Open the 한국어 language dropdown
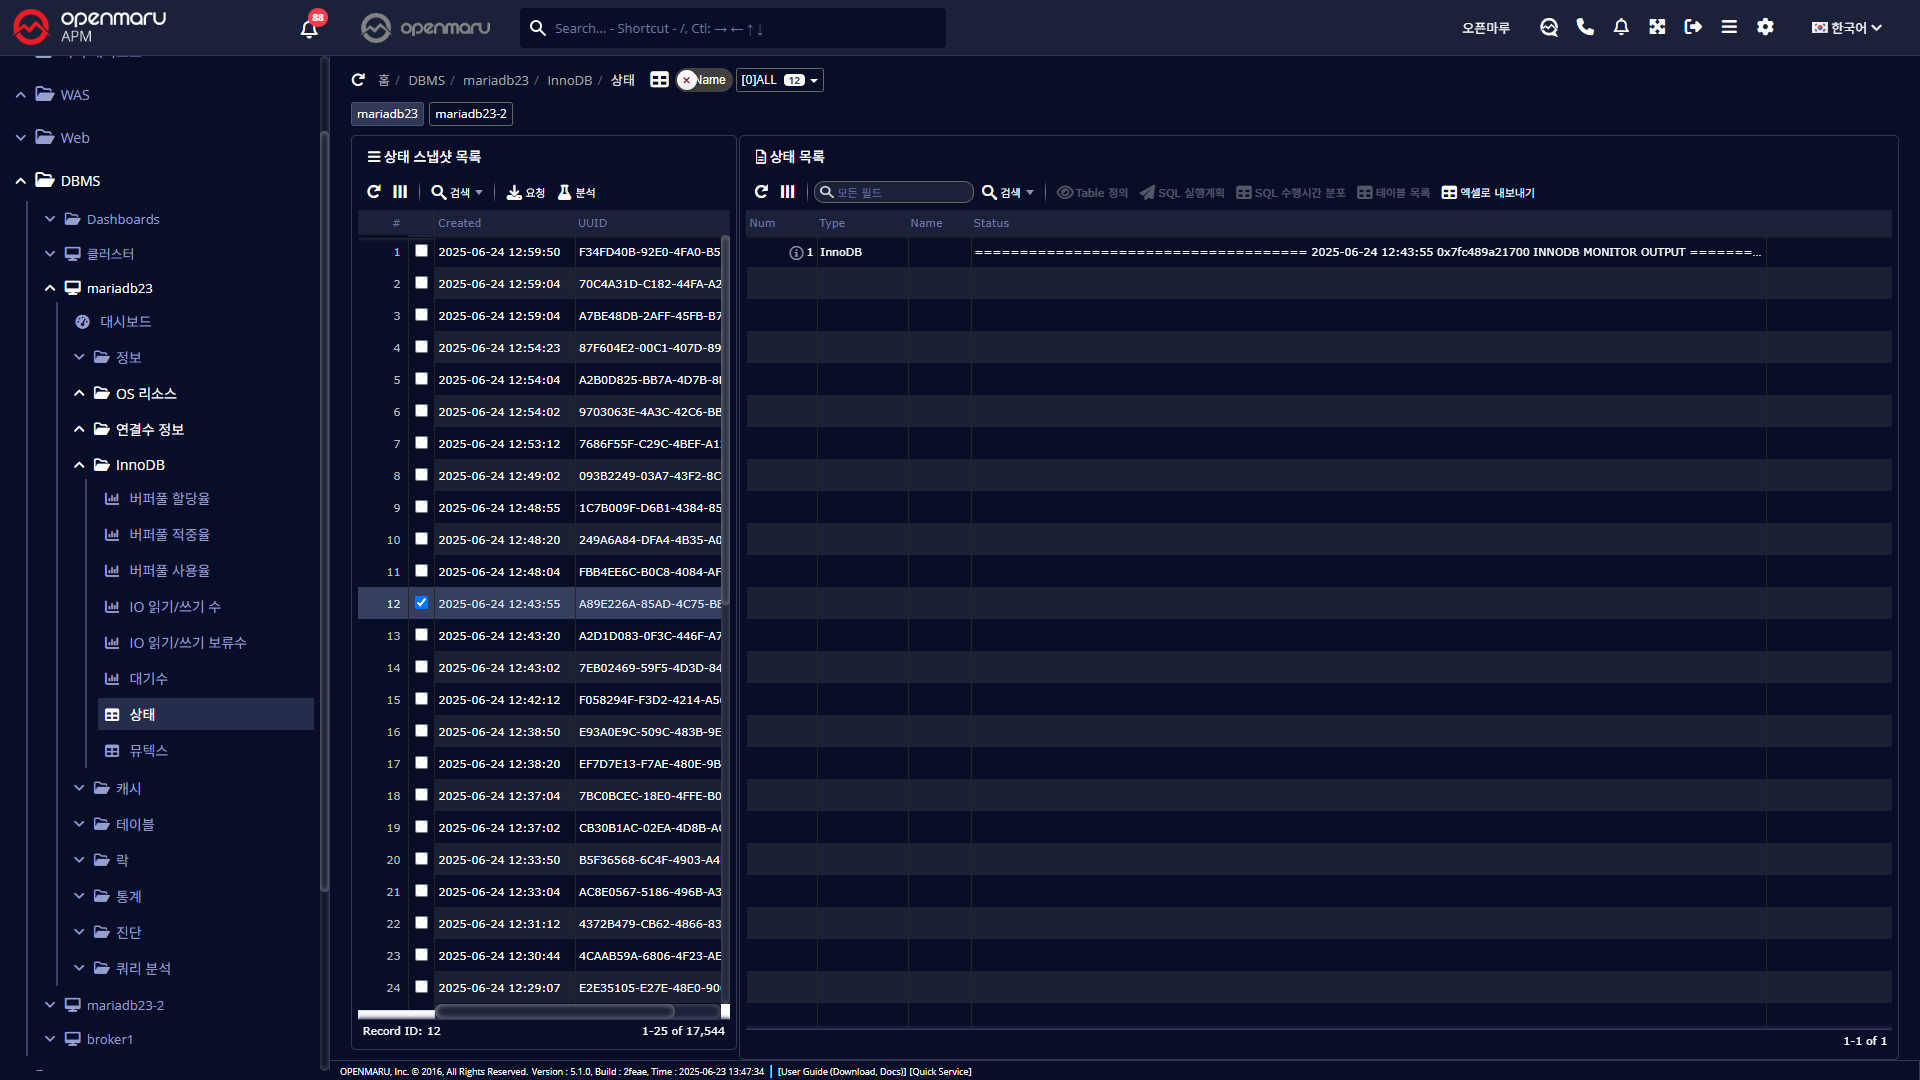 pos(1847,28)
